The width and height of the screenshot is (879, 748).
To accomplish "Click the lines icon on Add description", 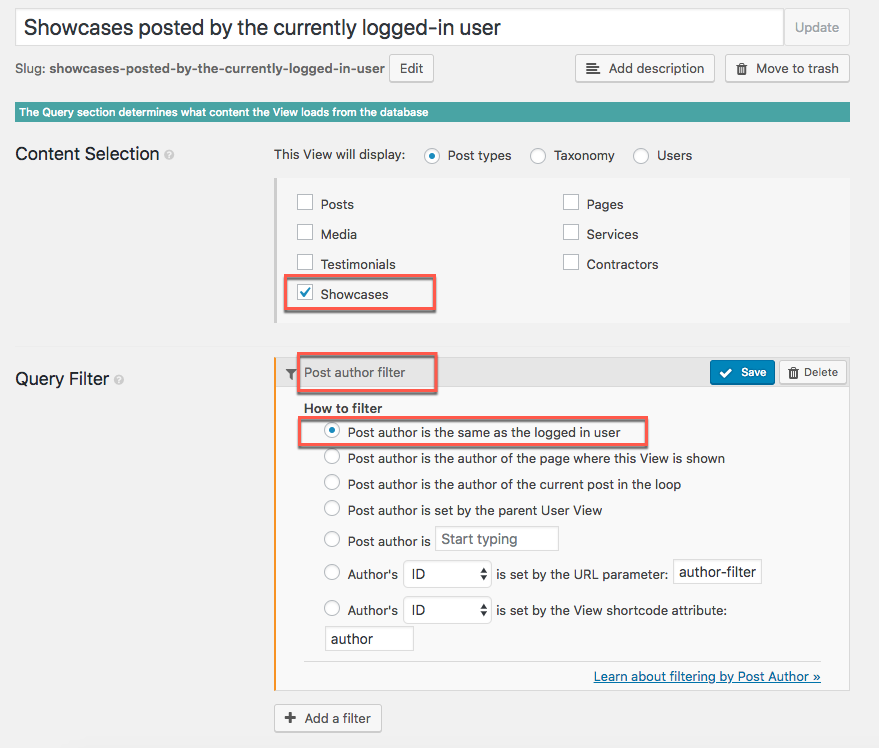I will 593,68.
